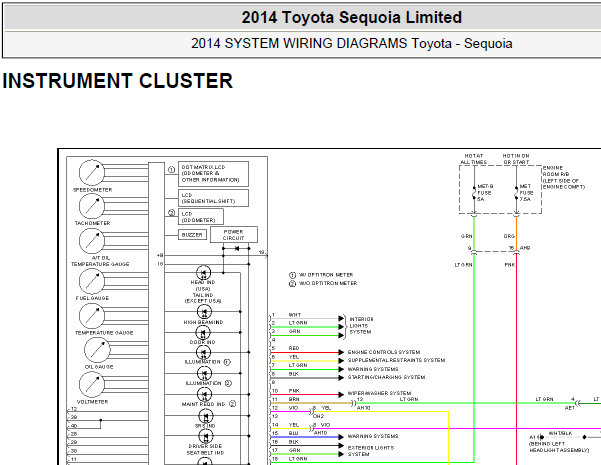This screenshot has height=465, width=601.
Task: Click the 'HOT AT ALL TIMES' label
Action: tap(474, 159)
